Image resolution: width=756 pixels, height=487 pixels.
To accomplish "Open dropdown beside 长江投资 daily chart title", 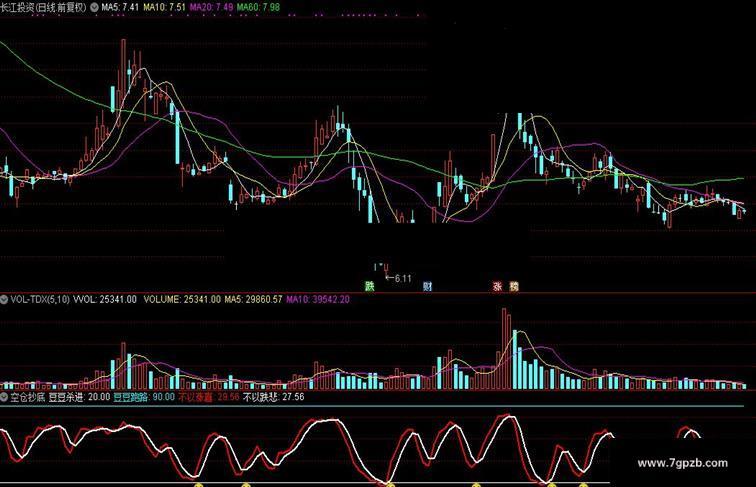I will [x=94, y=7].
